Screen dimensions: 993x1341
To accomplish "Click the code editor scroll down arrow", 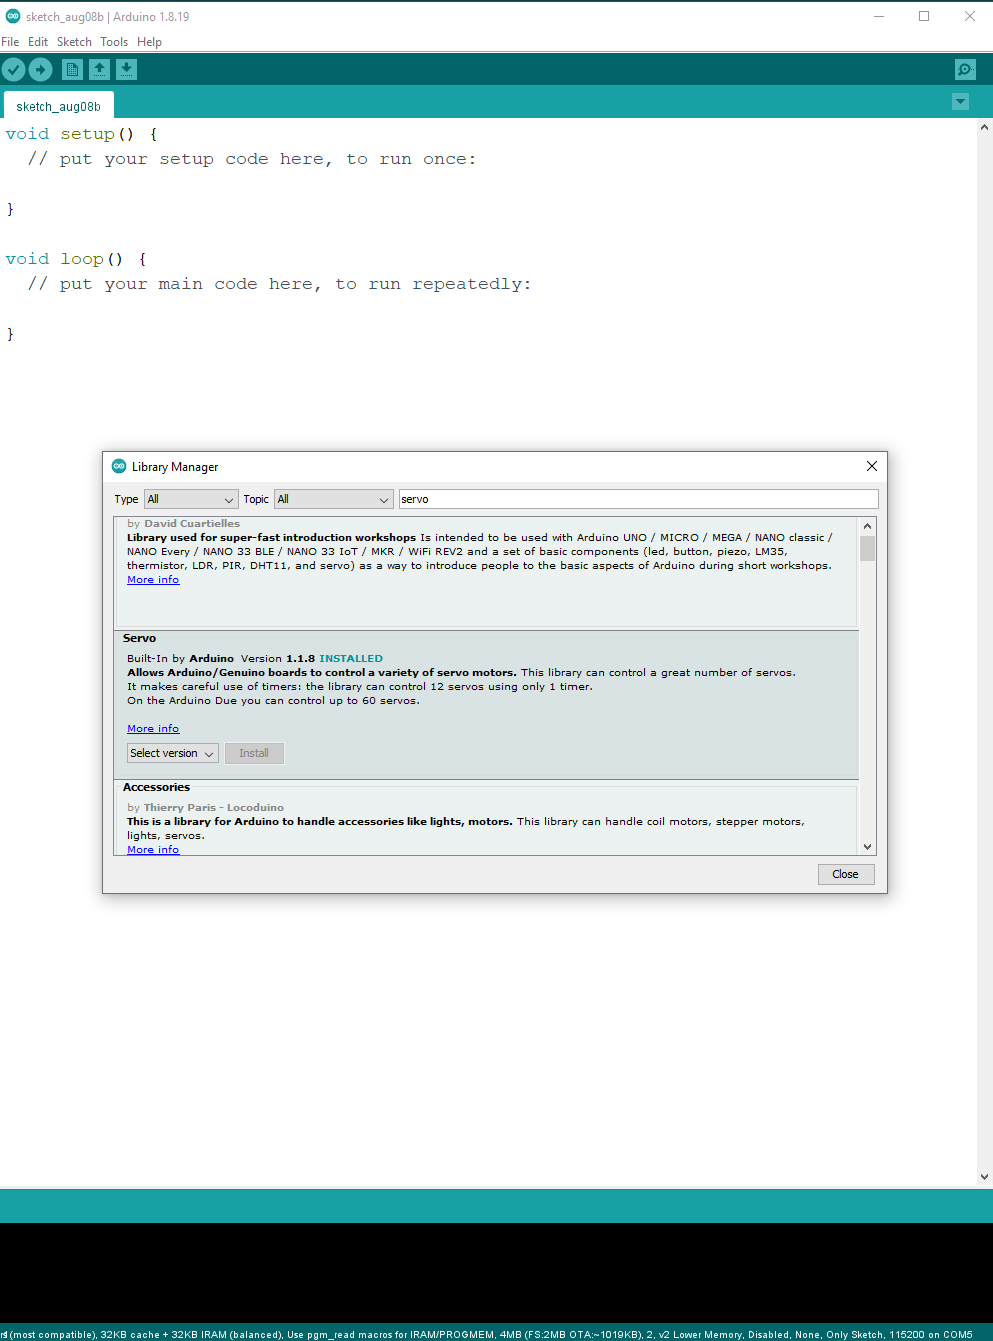I will [985, 1177].
